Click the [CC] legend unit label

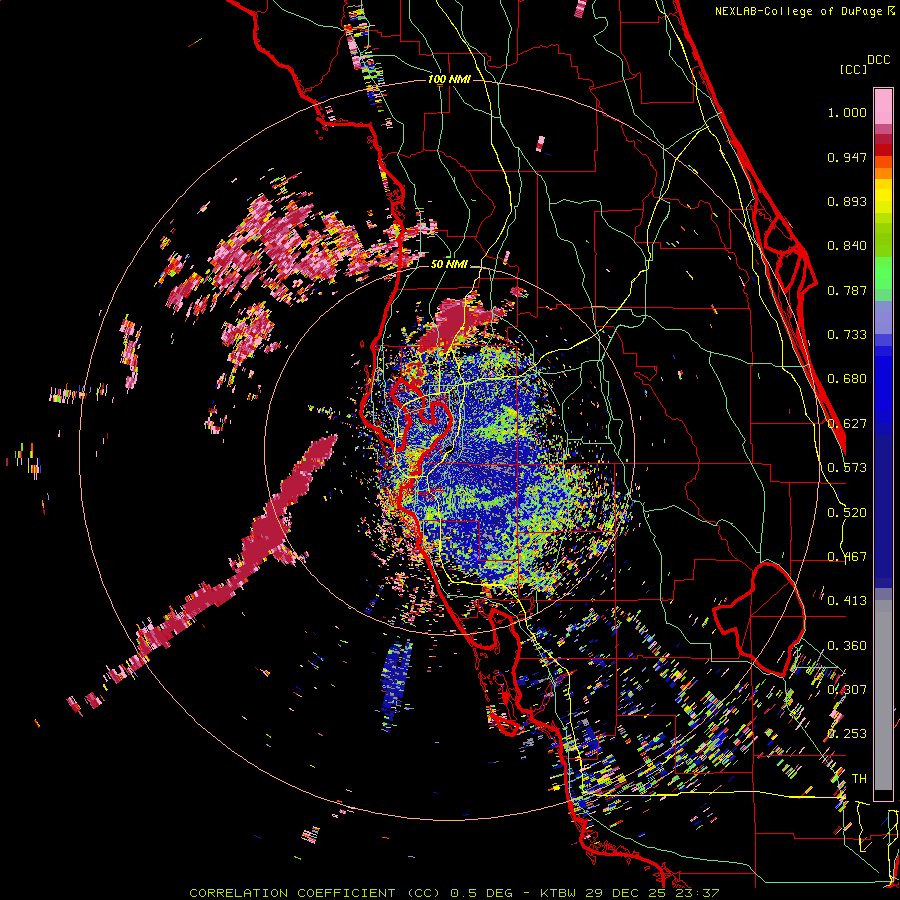pos(854,69)
